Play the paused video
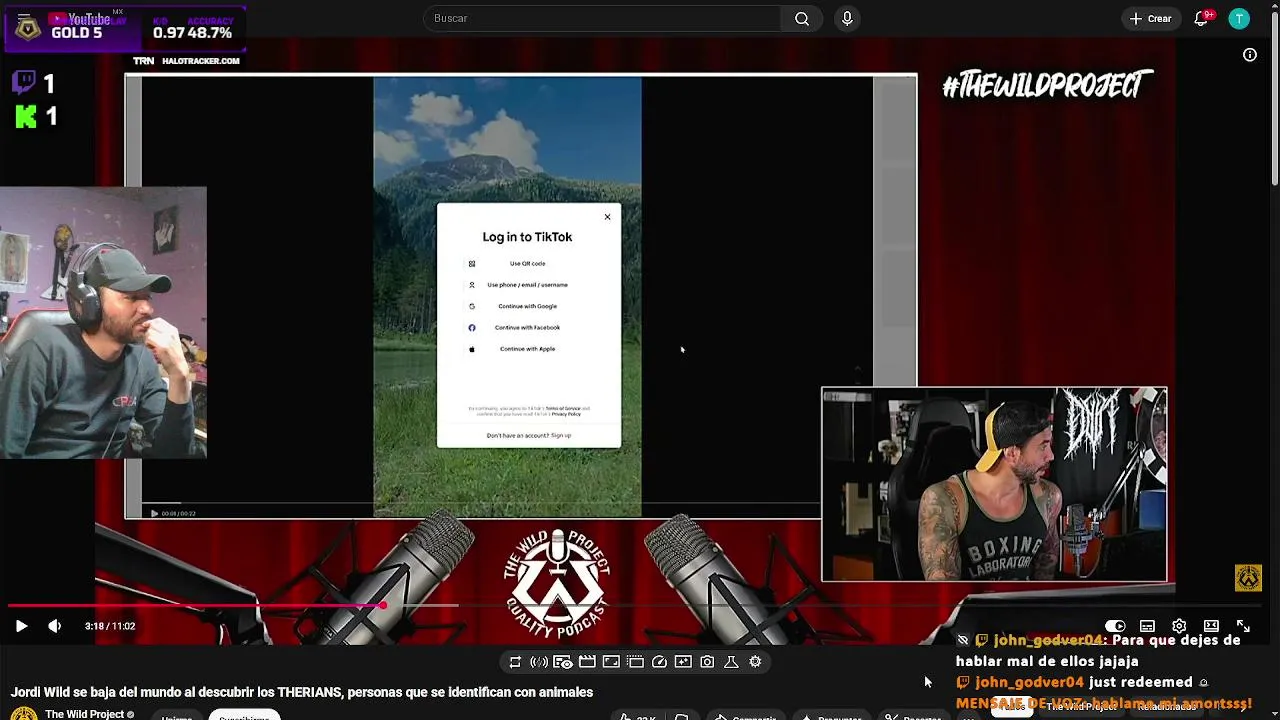The width and height of the screenshot is (1280, 720). coord(21,626)
